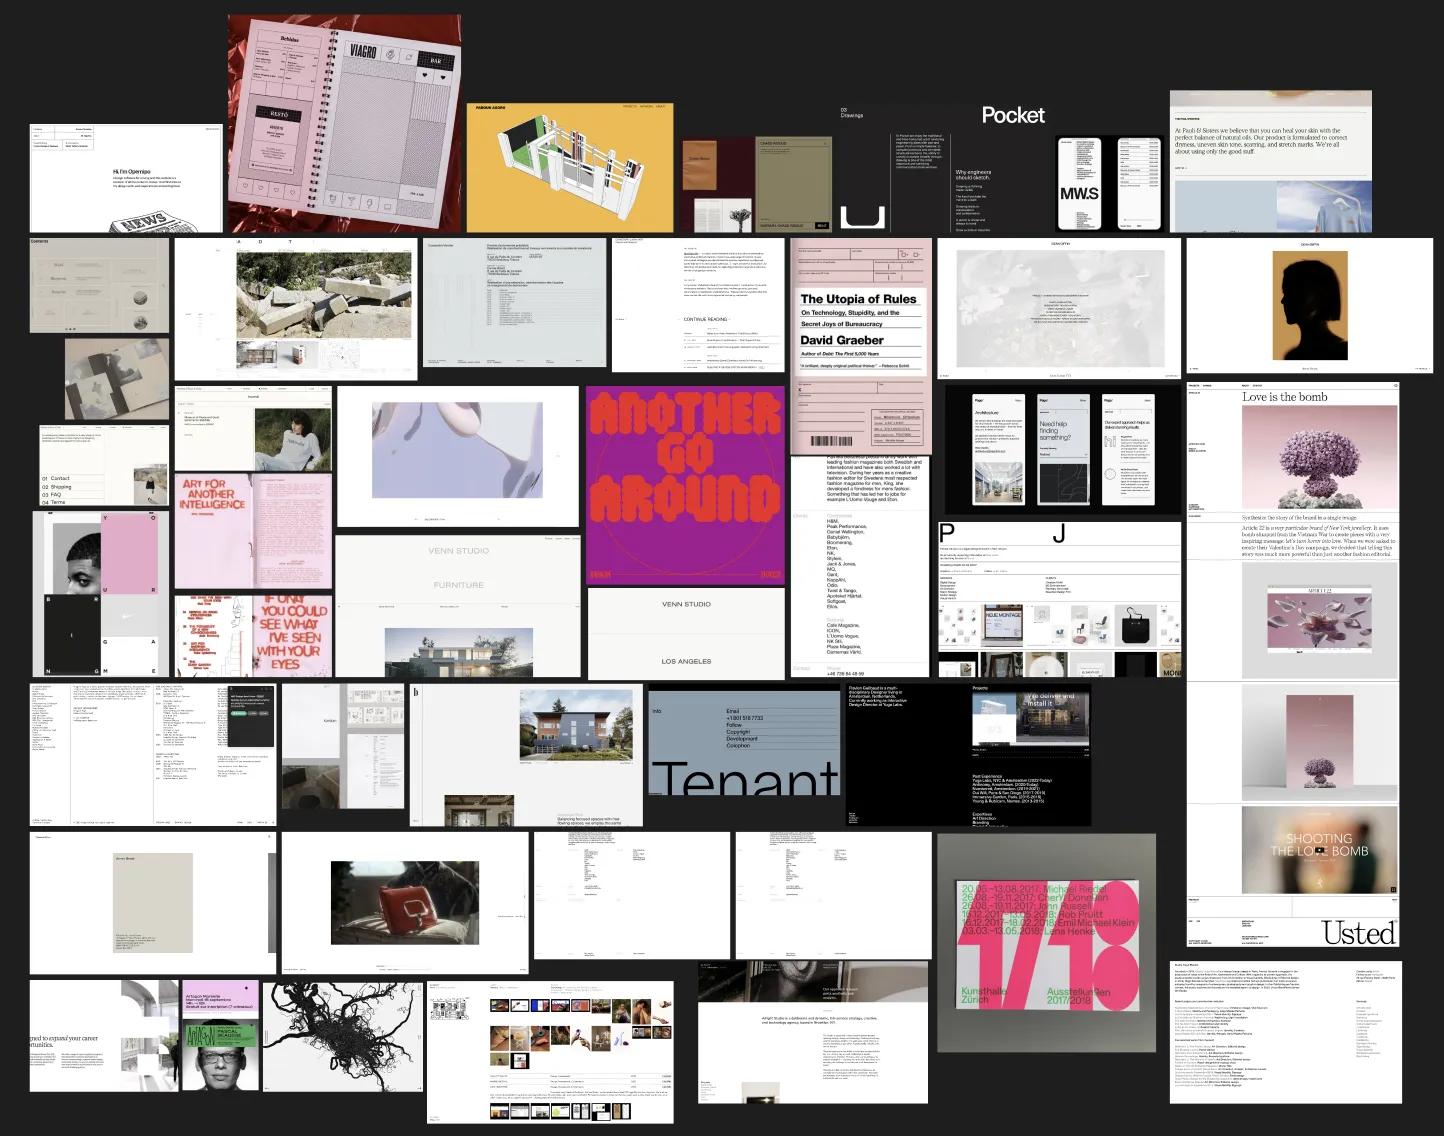
Task: Click the Follow link on the Tenant page
Action: [x=734, y=725]
